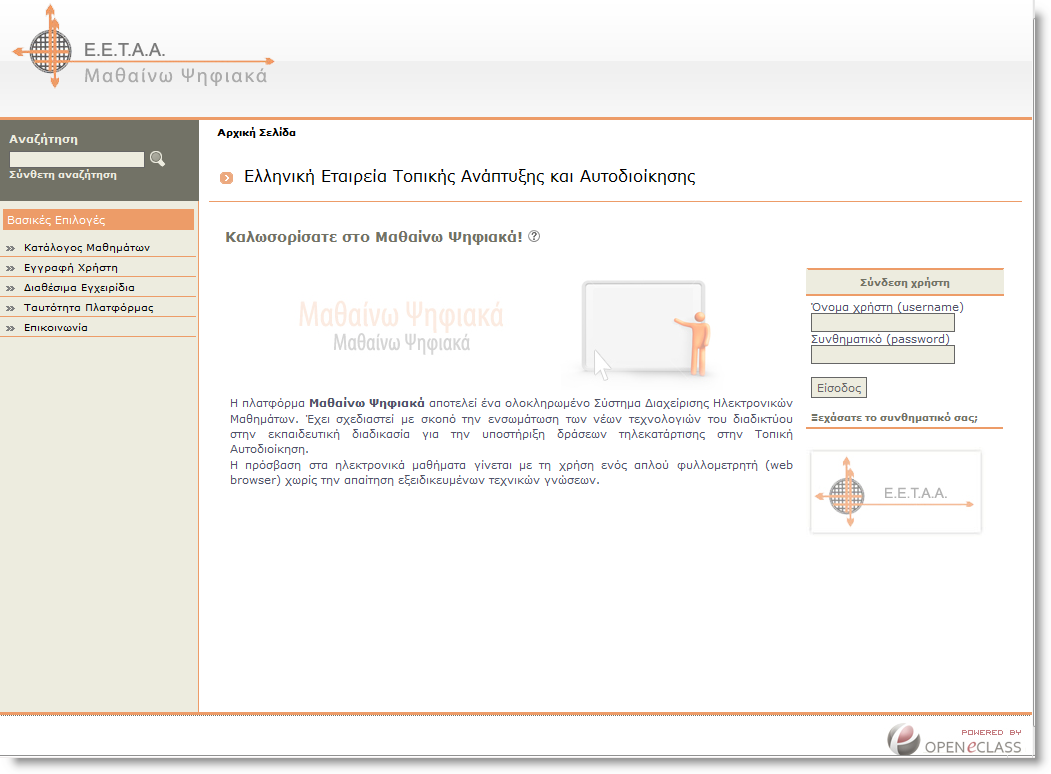Focus the password input field
This screenshot has height=774, width=1051.
[x=883, y=355]
